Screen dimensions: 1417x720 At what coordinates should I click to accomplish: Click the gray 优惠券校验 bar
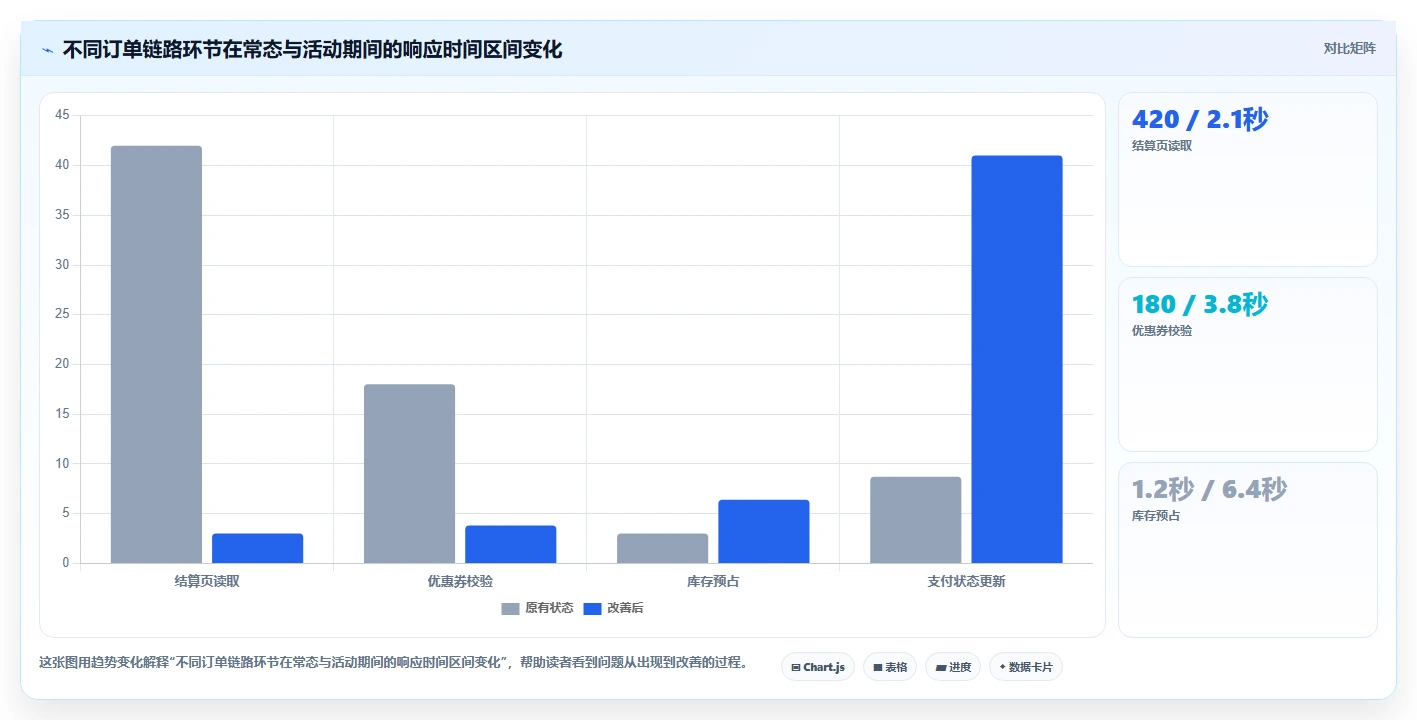click(x=409, y=474)
